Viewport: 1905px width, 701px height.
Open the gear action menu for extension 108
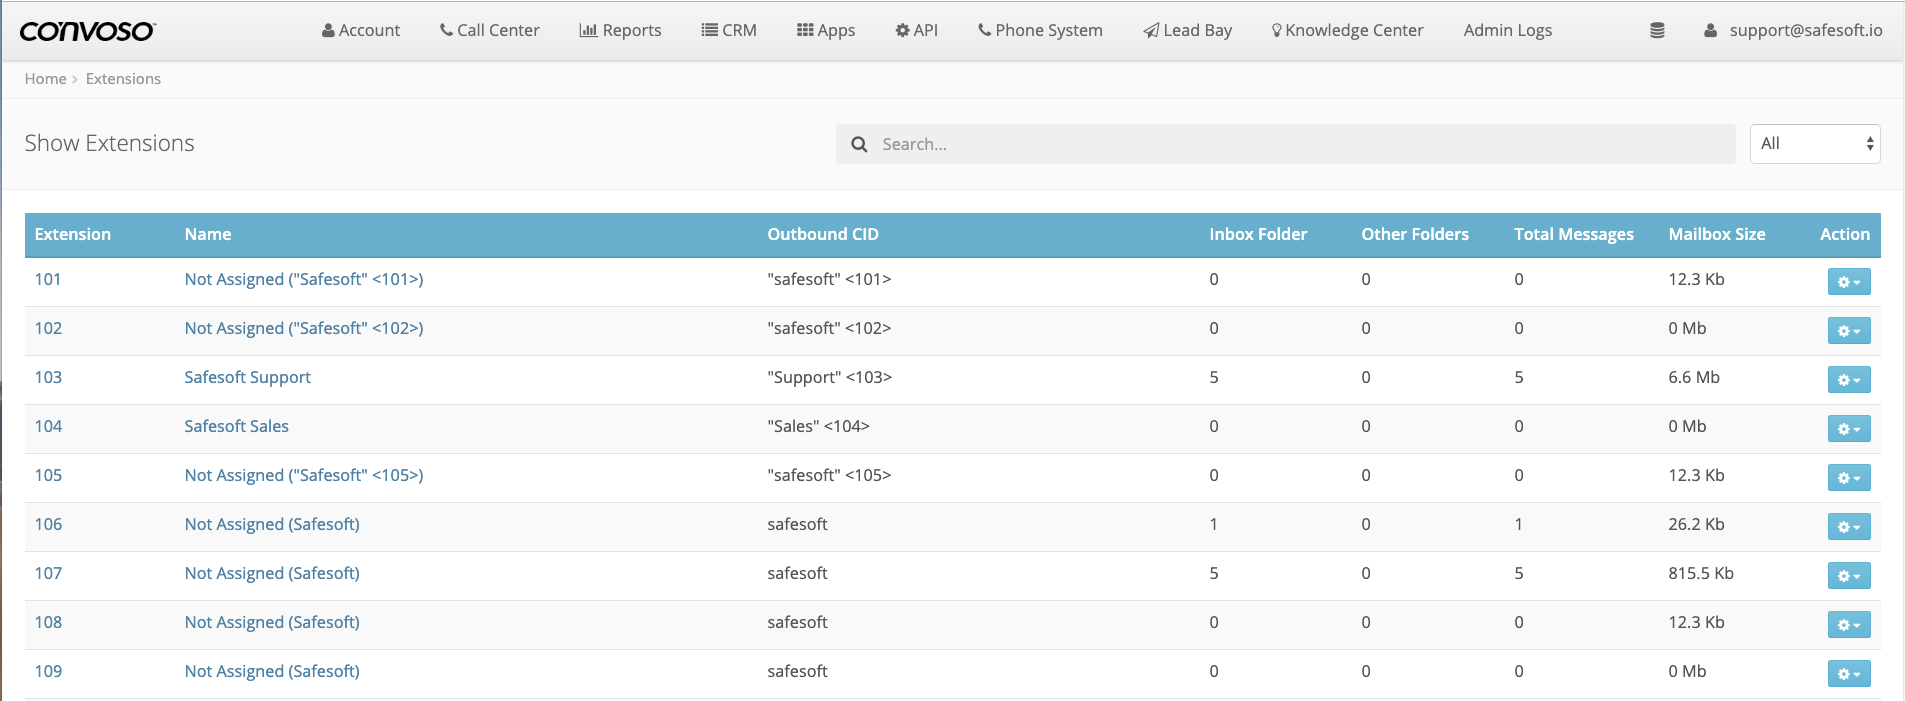coord(1849,625)
